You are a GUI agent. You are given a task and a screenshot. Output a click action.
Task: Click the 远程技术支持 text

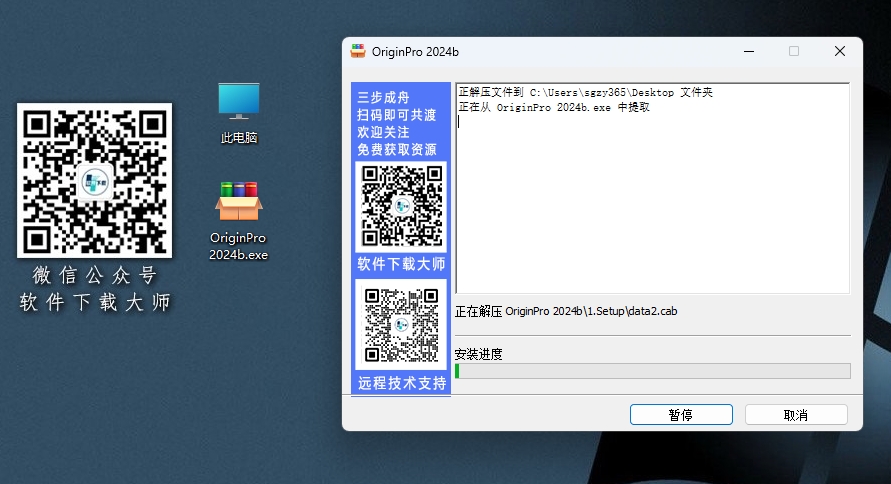402,383
